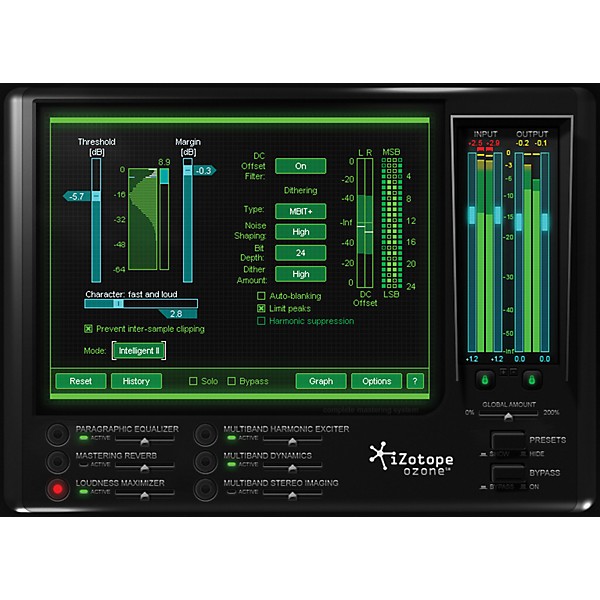Screen dimensions: 600x600
Task: Enable the Auto-blanking checkbox
Action: (x=261, y=296)
